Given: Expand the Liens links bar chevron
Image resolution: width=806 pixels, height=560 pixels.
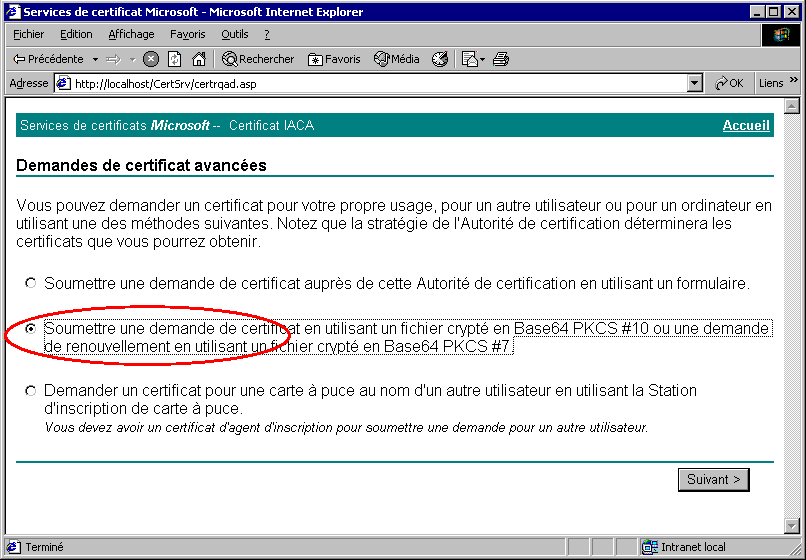Looking at the screenshot, I should (794, 80).
